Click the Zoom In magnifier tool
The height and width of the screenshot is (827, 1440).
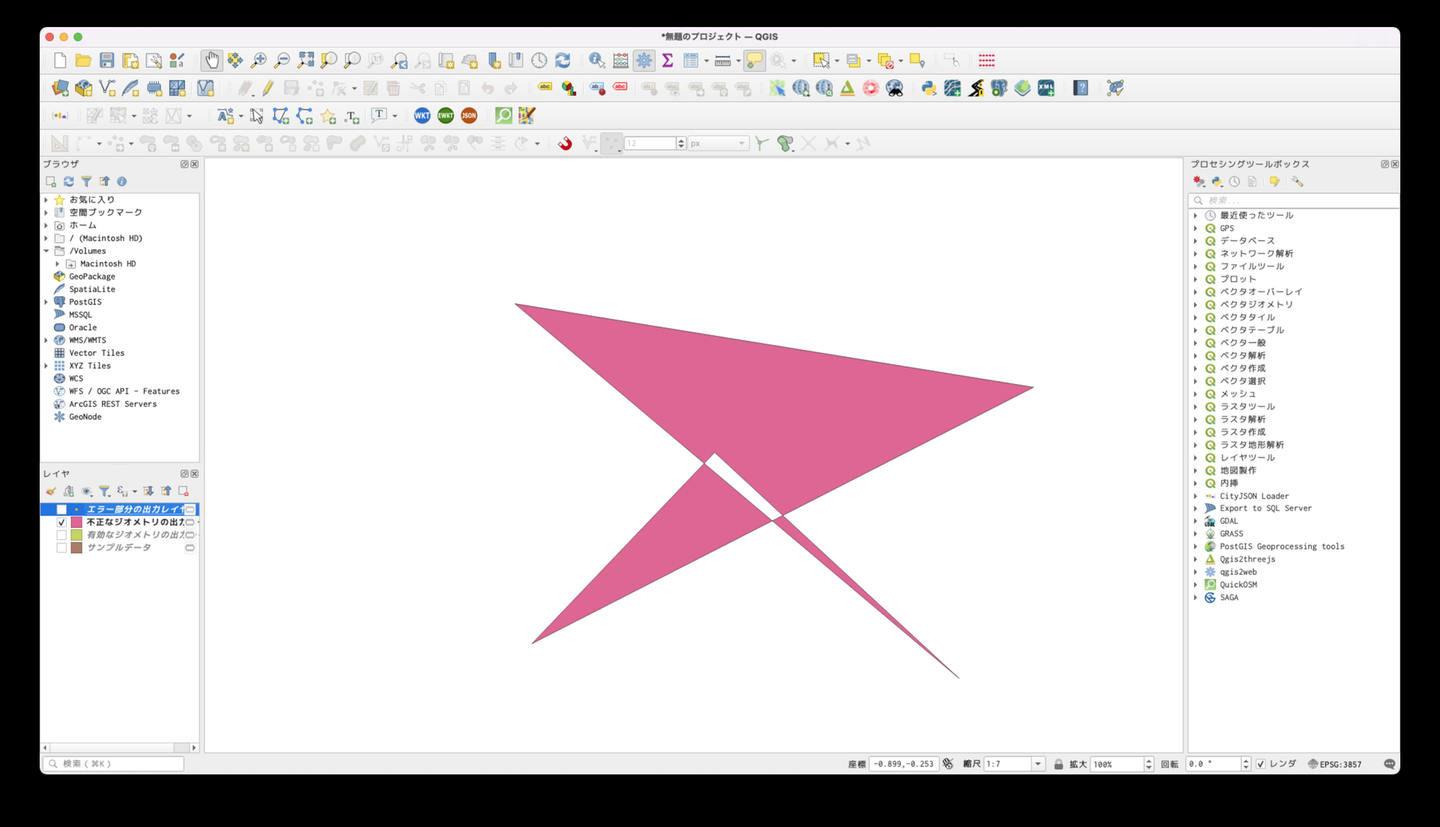click(x=259, y=61)
